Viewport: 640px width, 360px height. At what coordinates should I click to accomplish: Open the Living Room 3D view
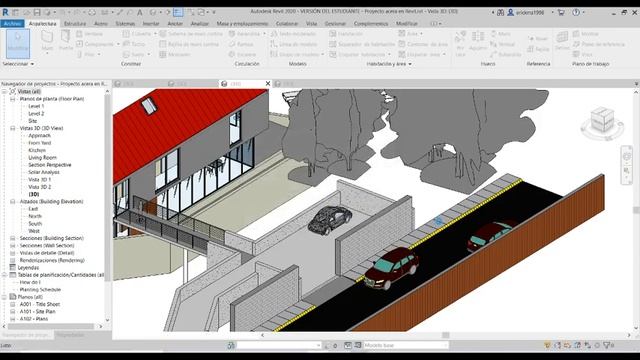pos(42,158)
